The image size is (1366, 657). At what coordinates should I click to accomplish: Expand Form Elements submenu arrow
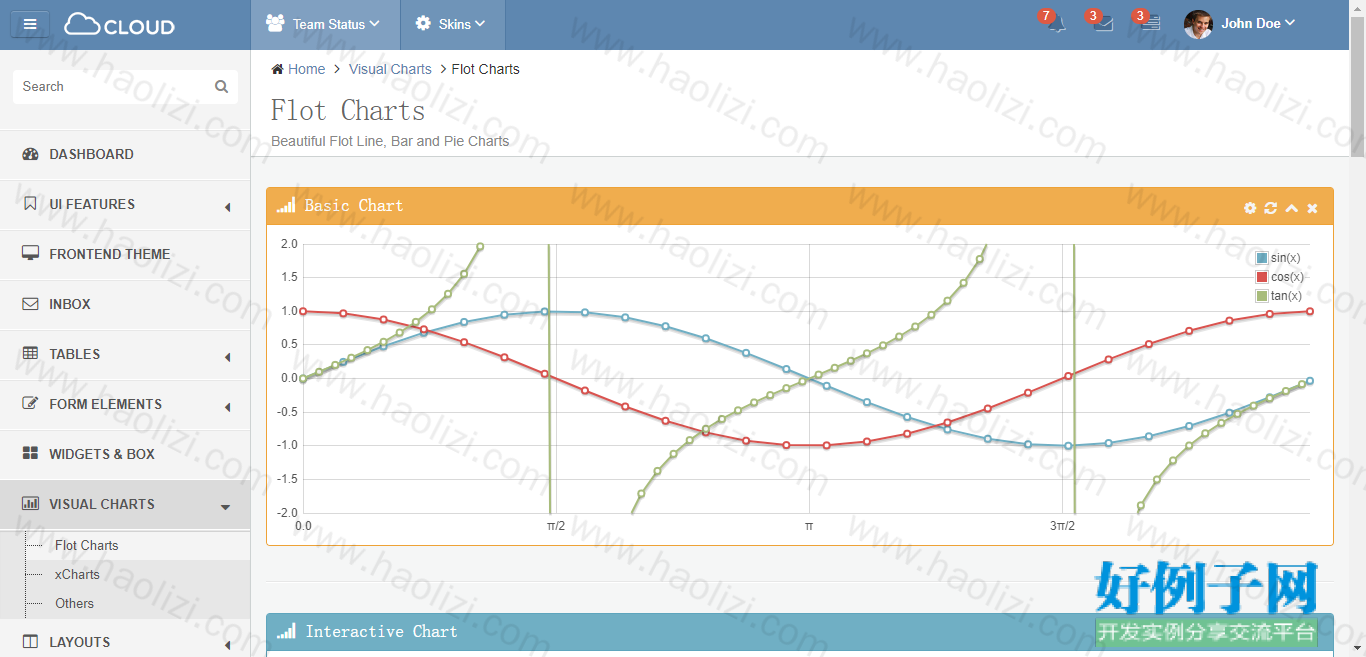tap(227, 407)
